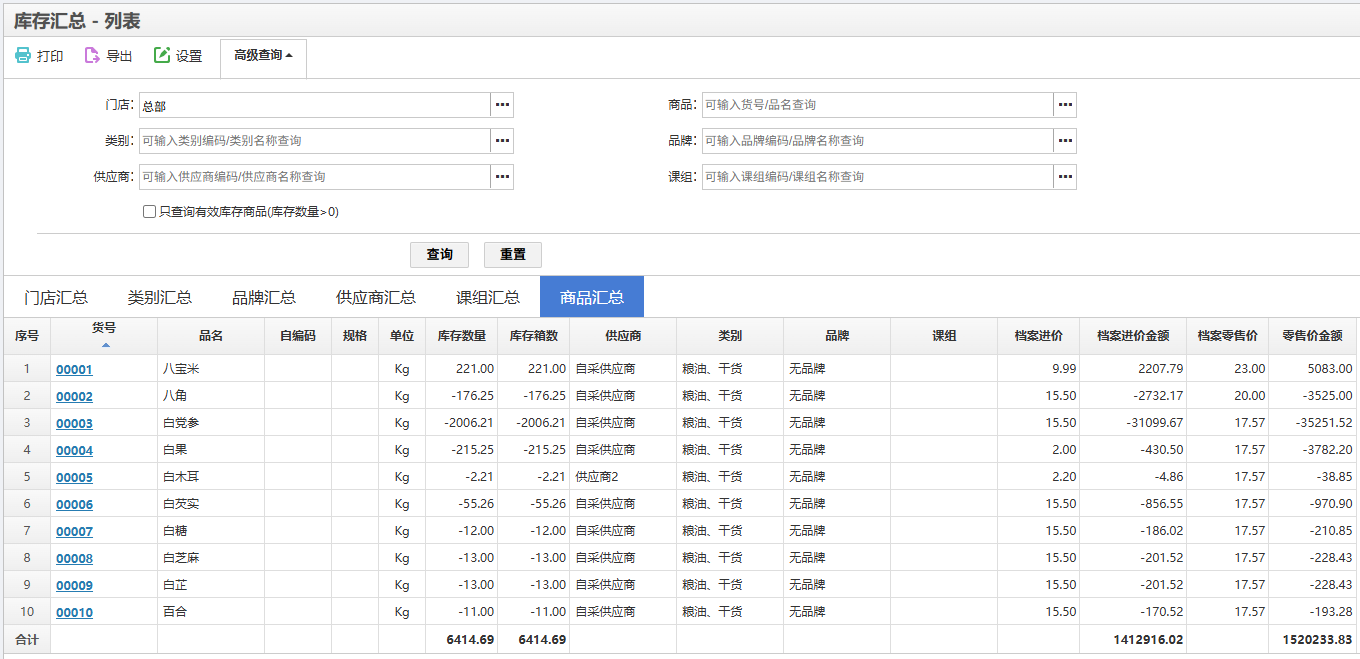Click the 单位 column header
The width and height of the screenshot is (1360, 659).
click(402, 336)
